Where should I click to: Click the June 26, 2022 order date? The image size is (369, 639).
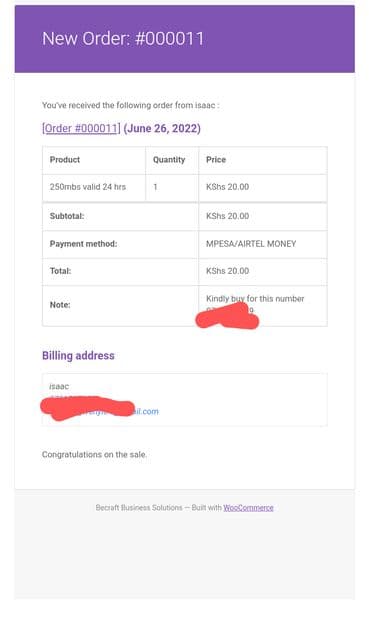tap(162, 128)
